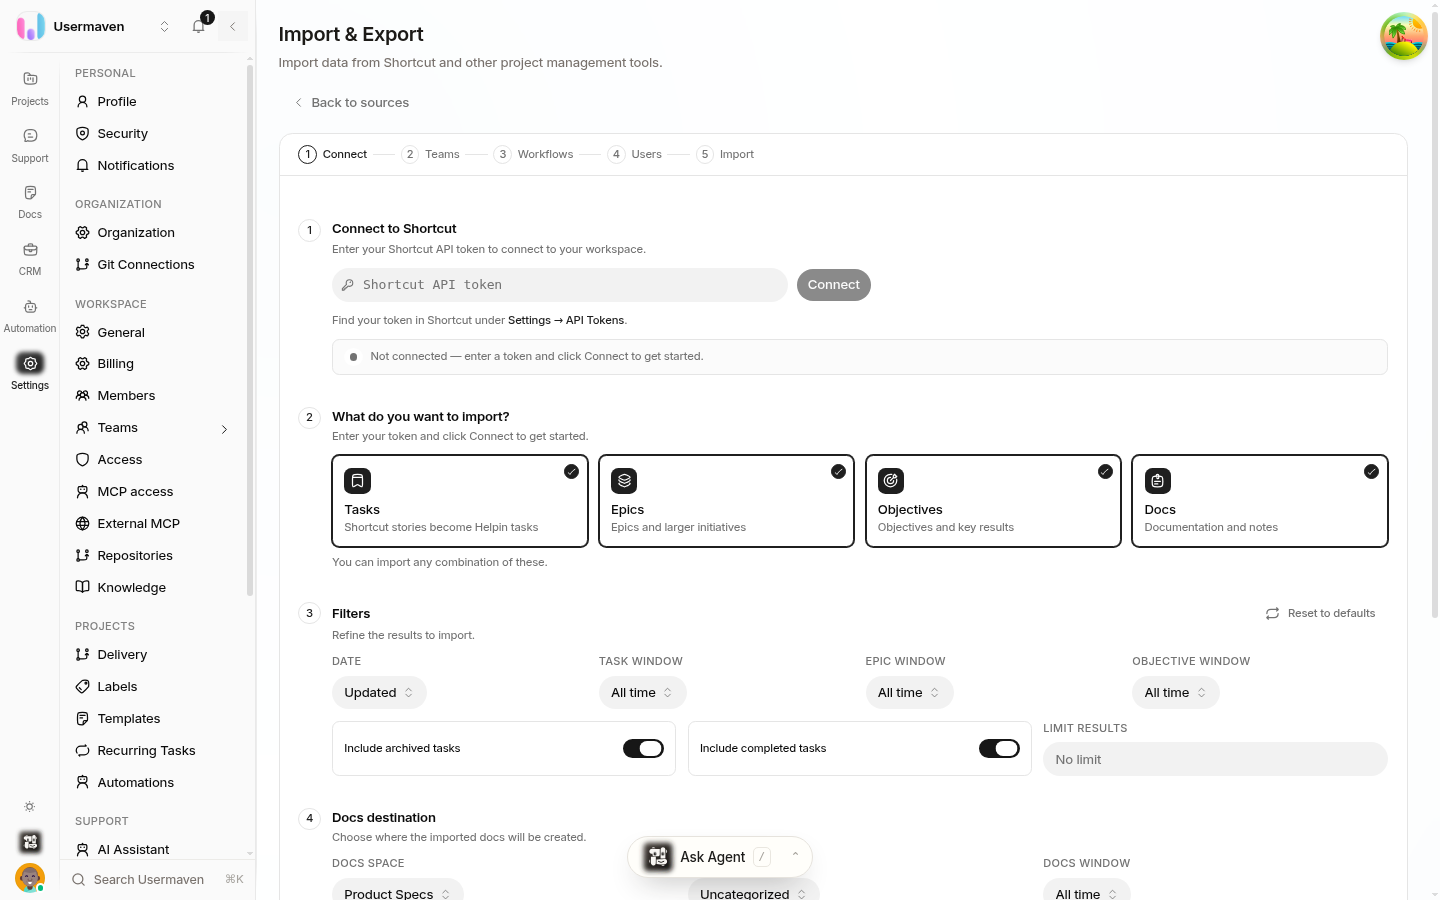Open Automation in the left rail
The width and height of the screenshot is (1440, 900).
pos(30,315)
